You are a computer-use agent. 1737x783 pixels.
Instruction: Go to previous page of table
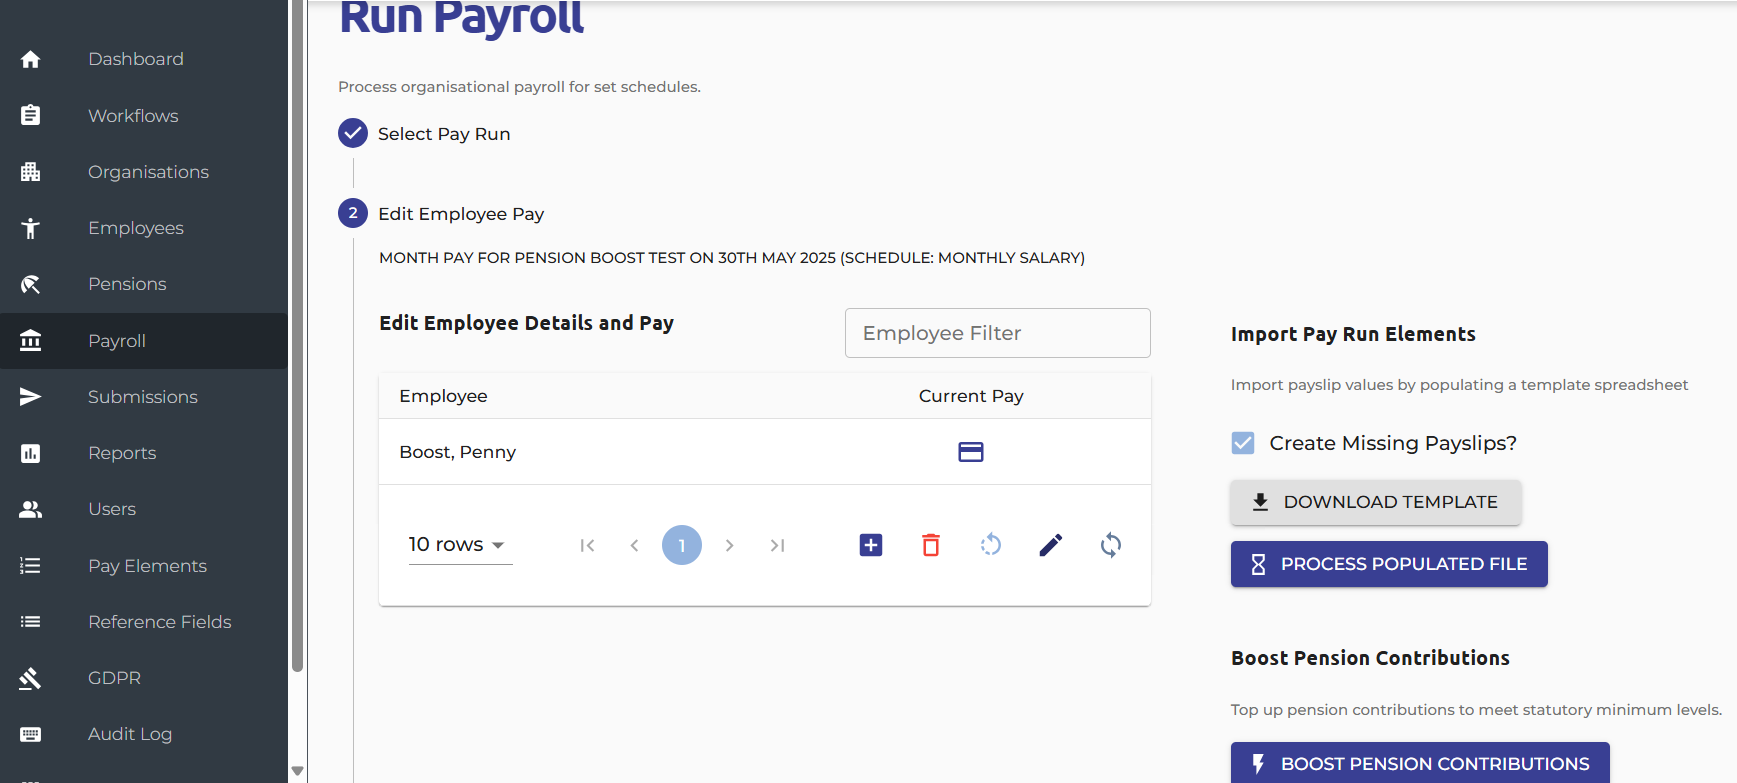click(634, 545)
